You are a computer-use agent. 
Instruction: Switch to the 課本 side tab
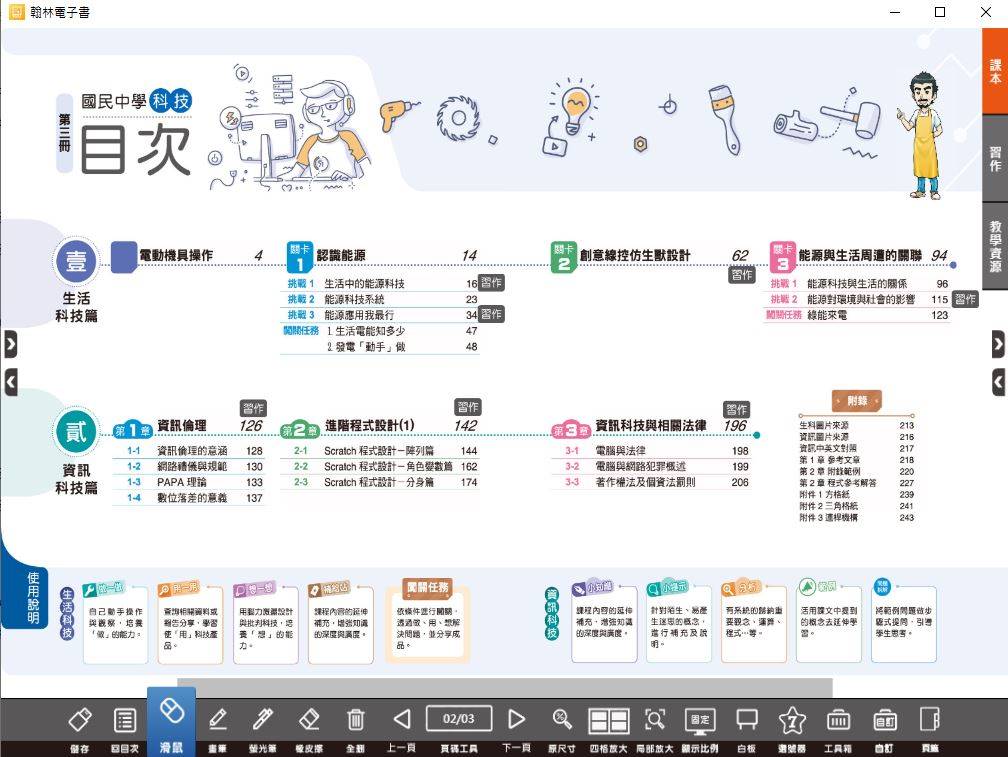(995, 71)
